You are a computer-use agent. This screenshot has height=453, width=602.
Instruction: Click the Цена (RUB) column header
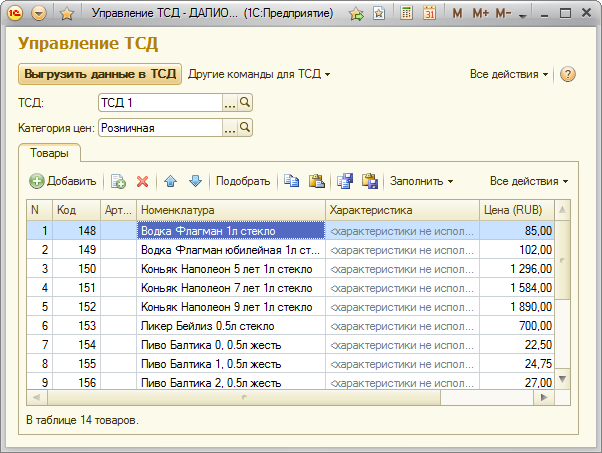[x=517, y=210]
